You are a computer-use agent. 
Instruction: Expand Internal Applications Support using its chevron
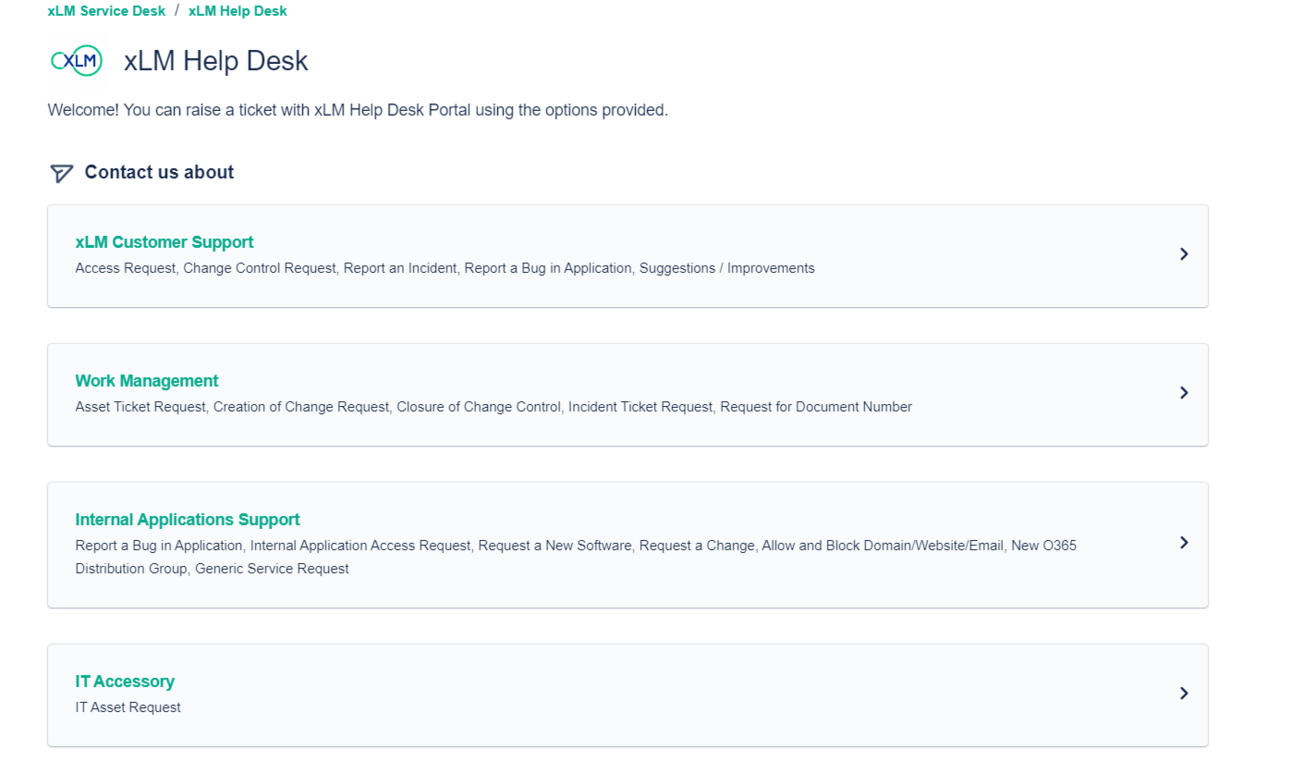(1184, 542)
